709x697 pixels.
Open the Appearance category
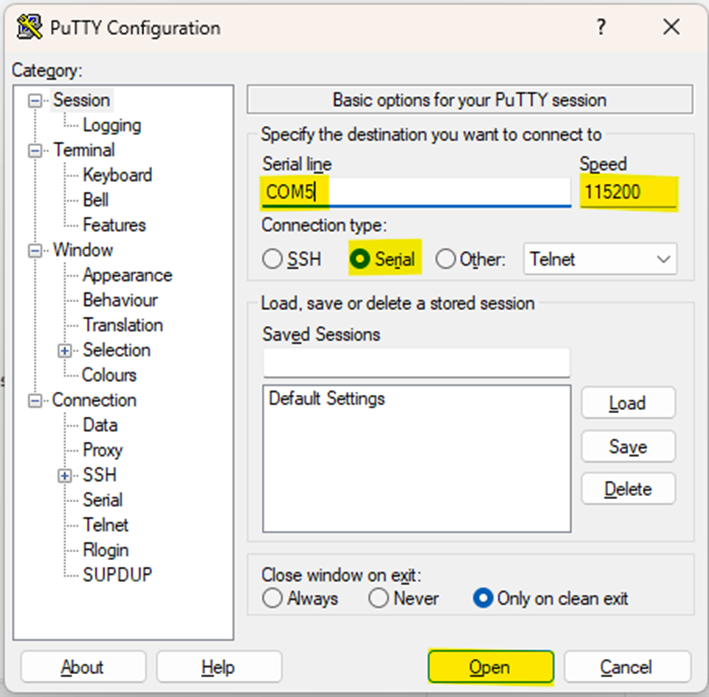pyautogui.click(x=128, y=275)
